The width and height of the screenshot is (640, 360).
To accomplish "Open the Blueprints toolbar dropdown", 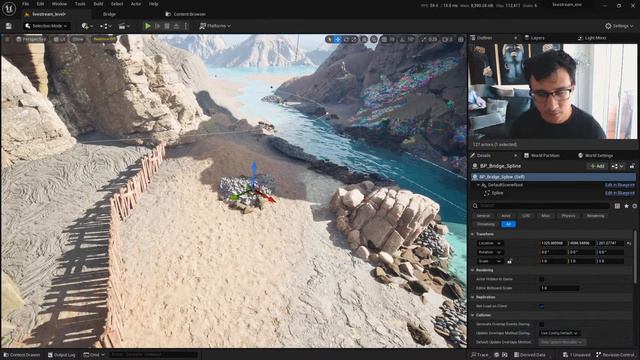I will point(105,26).
